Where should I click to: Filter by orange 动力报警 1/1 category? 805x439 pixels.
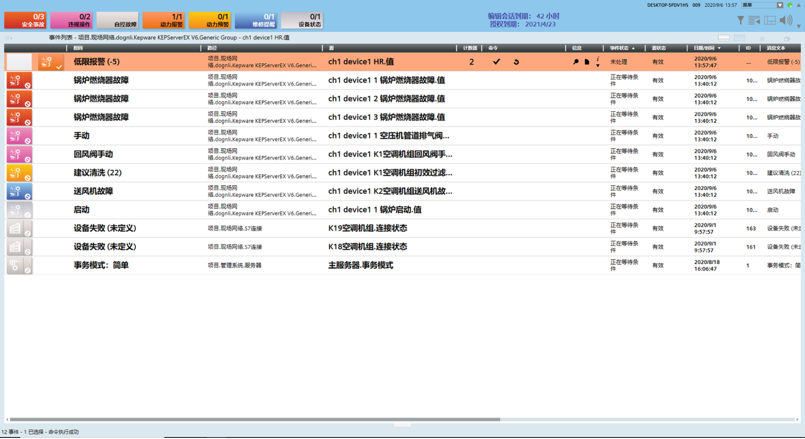(164, 21)
